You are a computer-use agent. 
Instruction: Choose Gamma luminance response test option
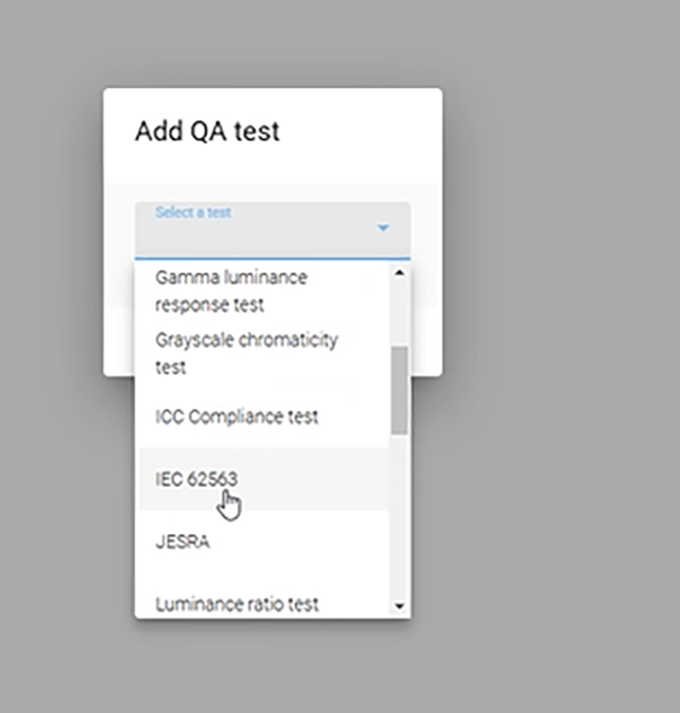(231, 290)
